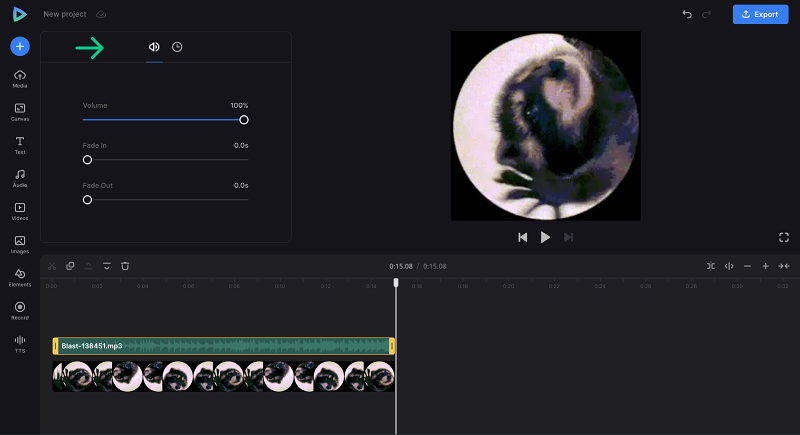
Task: Export the project
Action: (760, 14)
